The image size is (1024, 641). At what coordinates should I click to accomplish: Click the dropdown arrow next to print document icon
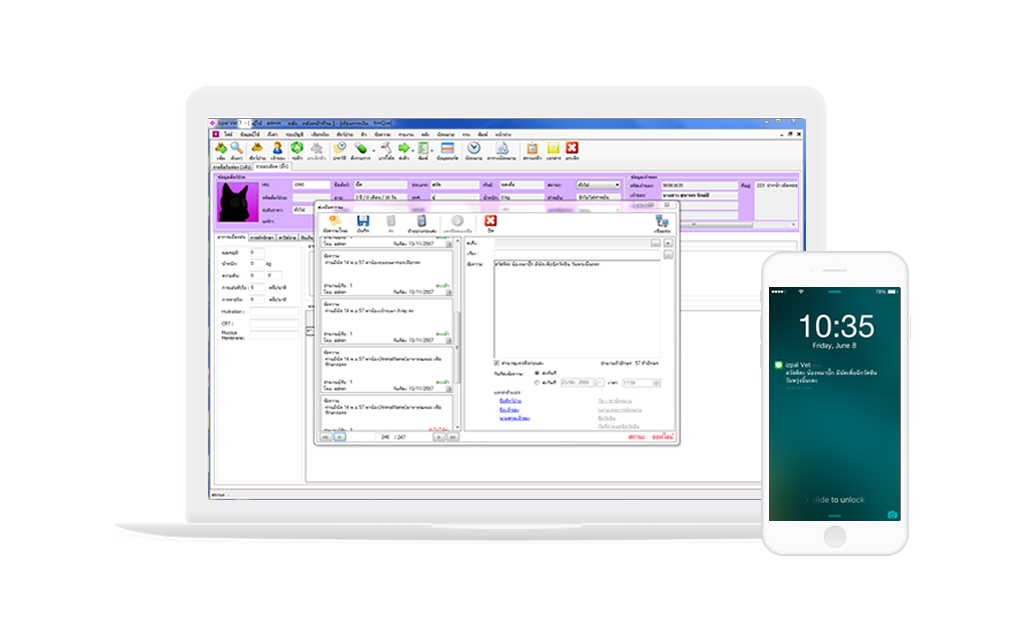[x=432, y=150]
